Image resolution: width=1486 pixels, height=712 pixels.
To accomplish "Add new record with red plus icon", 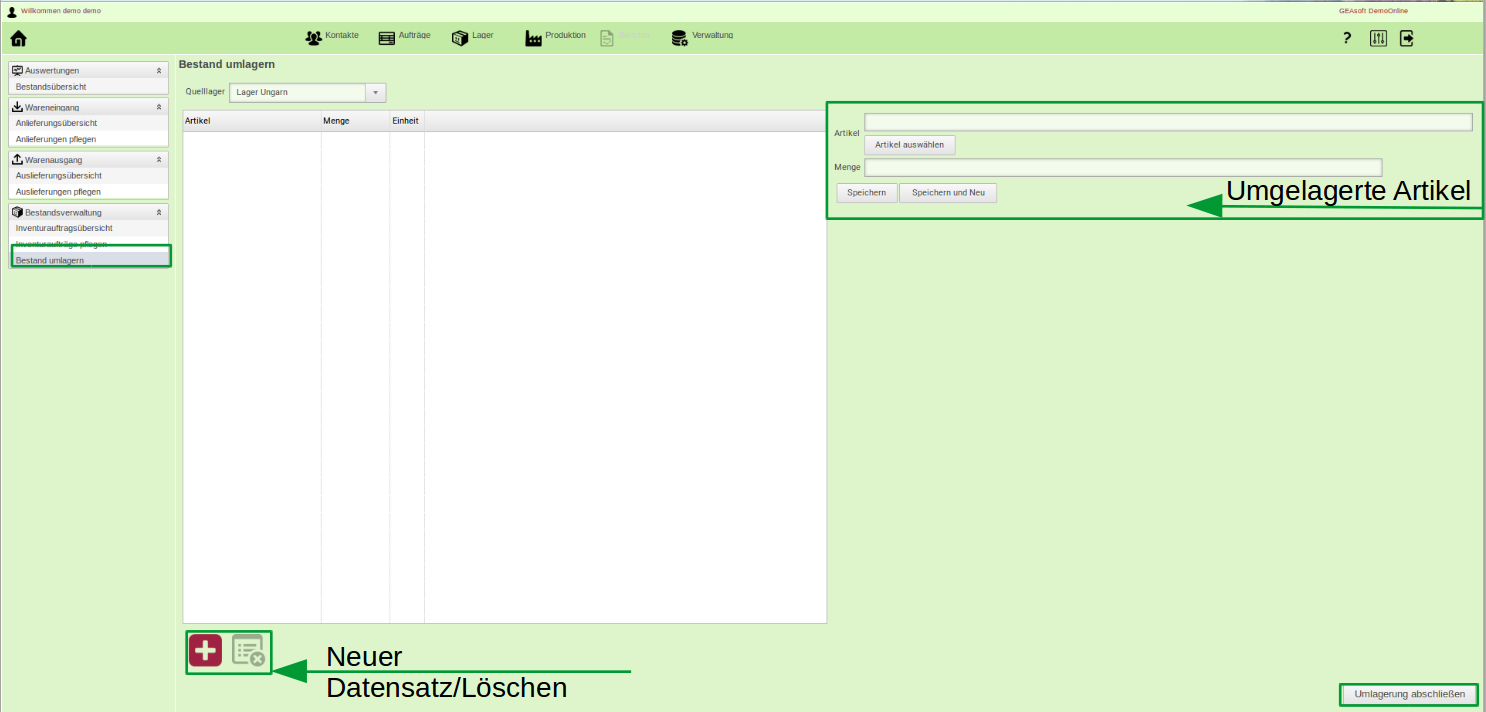I will [205, 651].
